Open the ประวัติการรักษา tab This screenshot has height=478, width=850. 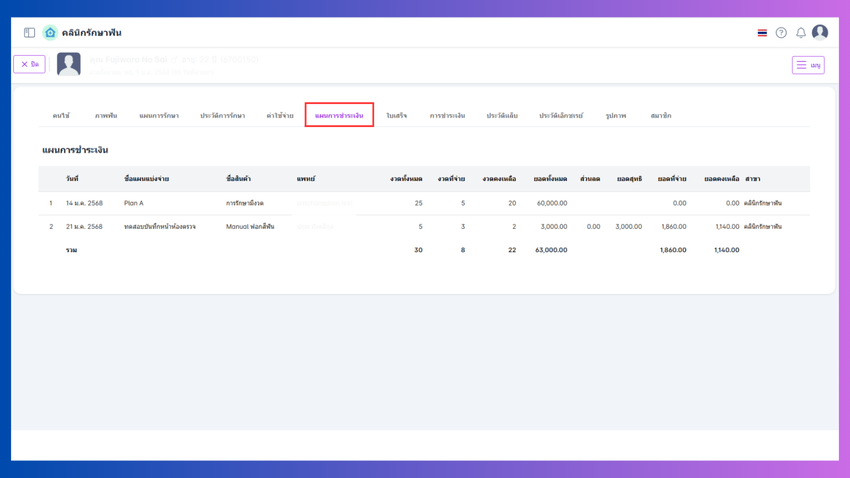click(222, 115)
